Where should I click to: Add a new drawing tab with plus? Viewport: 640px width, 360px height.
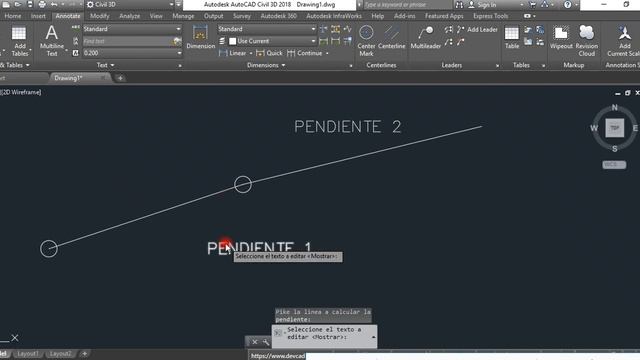120,78
